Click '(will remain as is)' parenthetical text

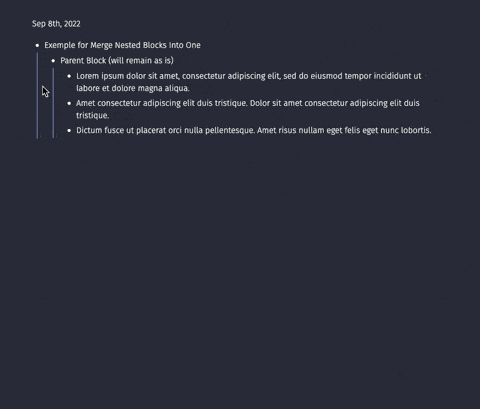[x=141, y=60]
